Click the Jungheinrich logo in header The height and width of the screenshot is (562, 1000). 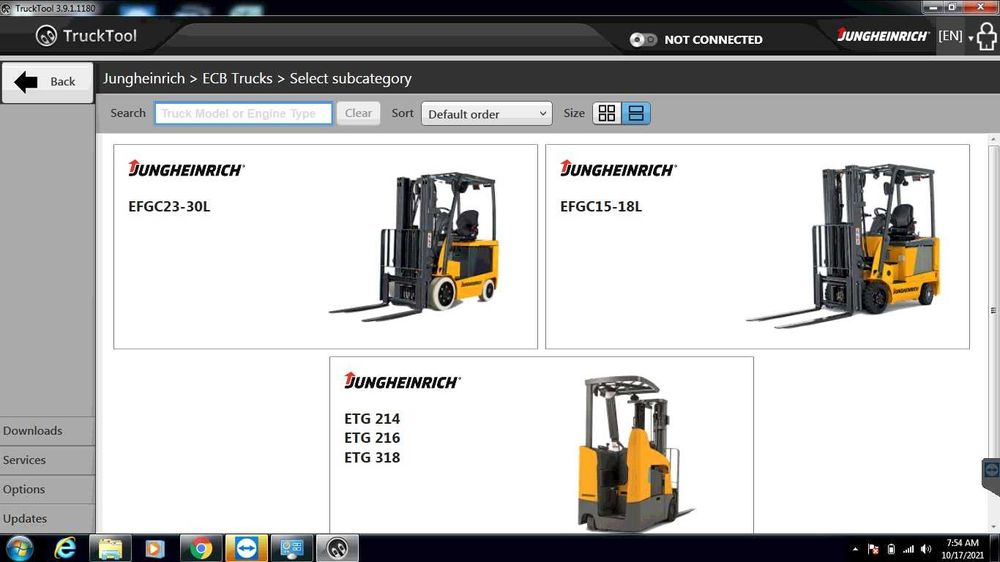pos(883,36)
